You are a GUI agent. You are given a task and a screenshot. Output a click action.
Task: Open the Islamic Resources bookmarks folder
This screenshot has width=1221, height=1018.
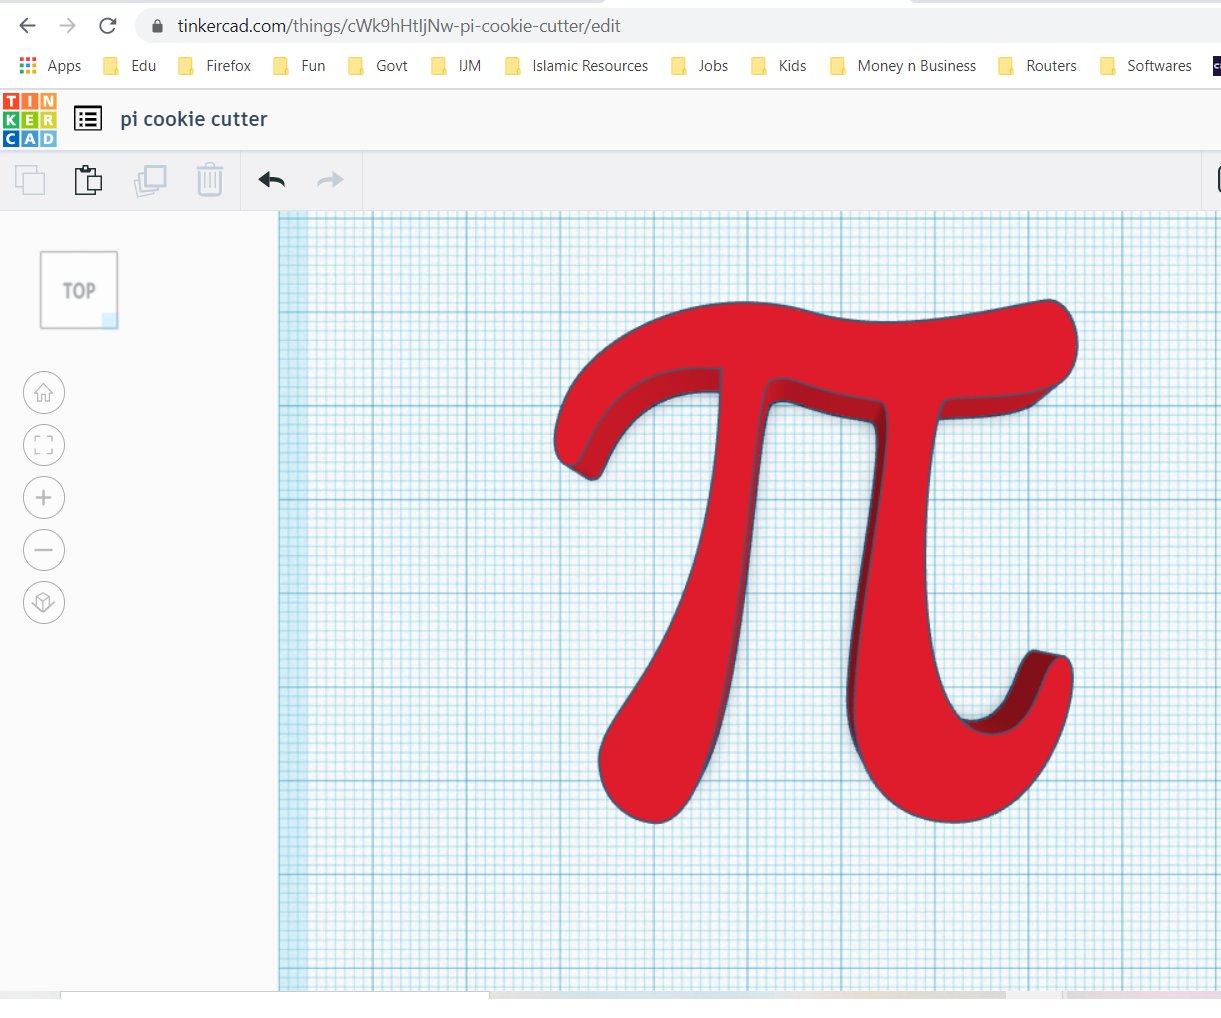pyautogui.click(x=590, y=65)
